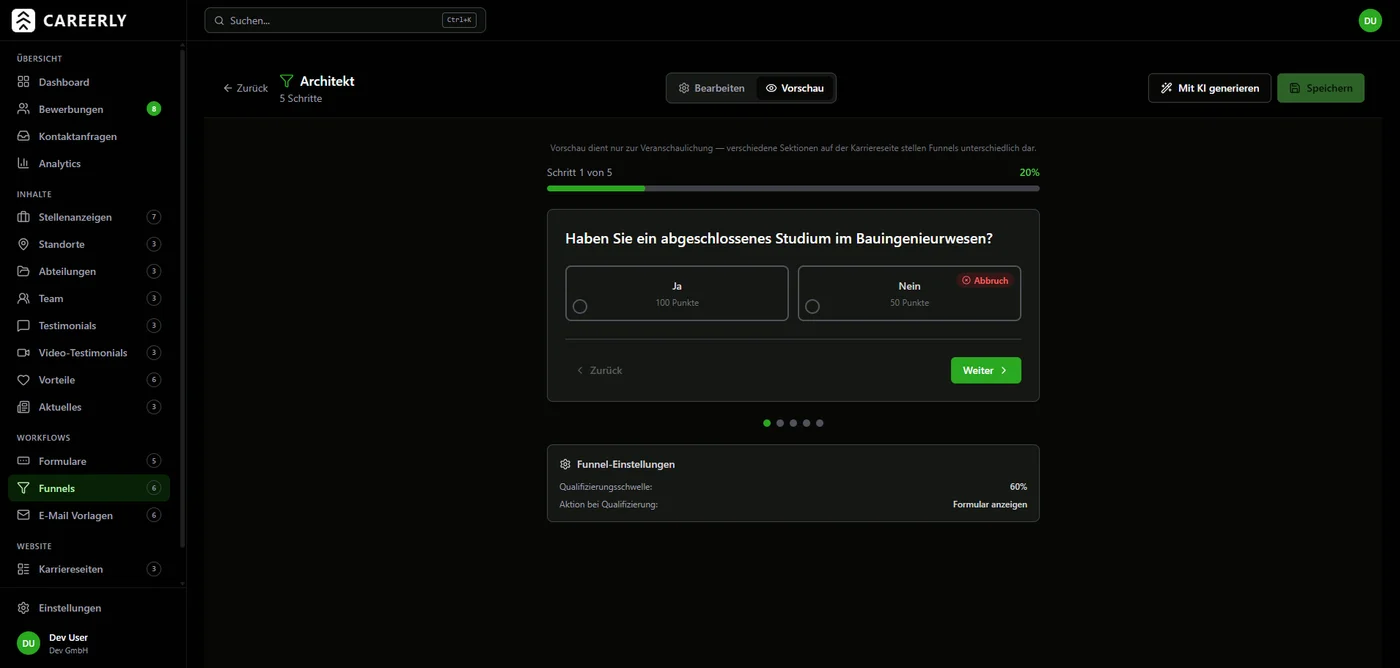The width and height of the screenshot is (1400, 668).
Task: Go to Bewerbungen in sidebar
Action: (89, 109)
